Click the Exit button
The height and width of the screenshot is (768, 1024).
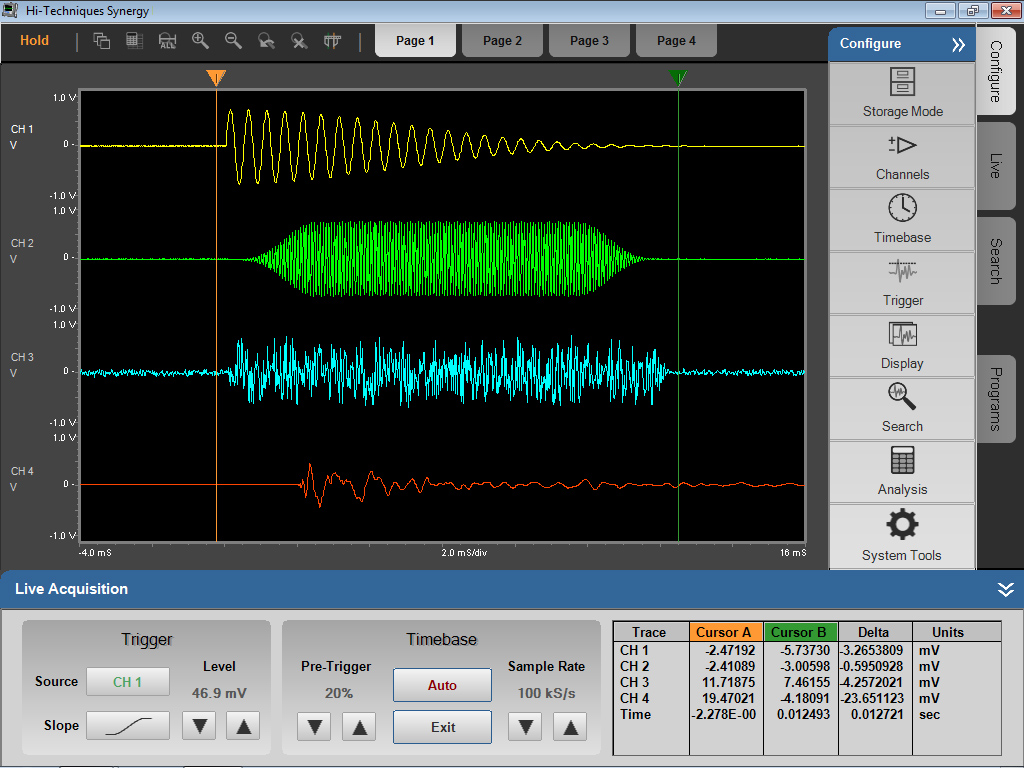coord(442,727)
